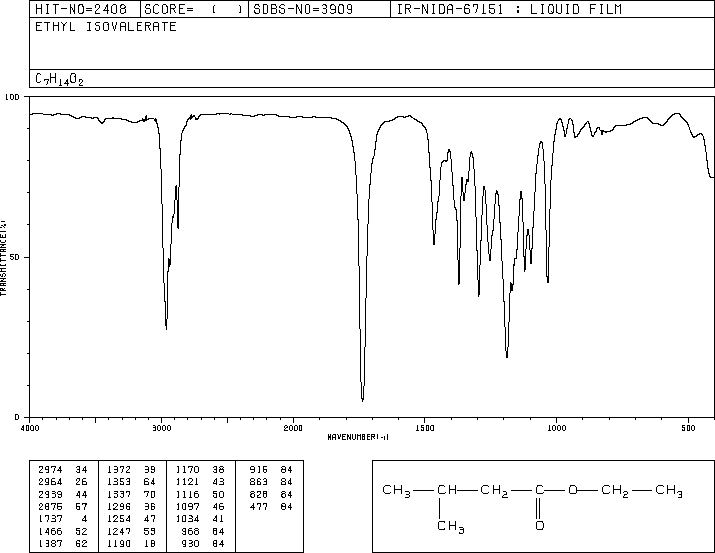The width and height of the screenshot is (715, 553).
Task: Select peak table entry 477
Action: (x=259, y=506)
